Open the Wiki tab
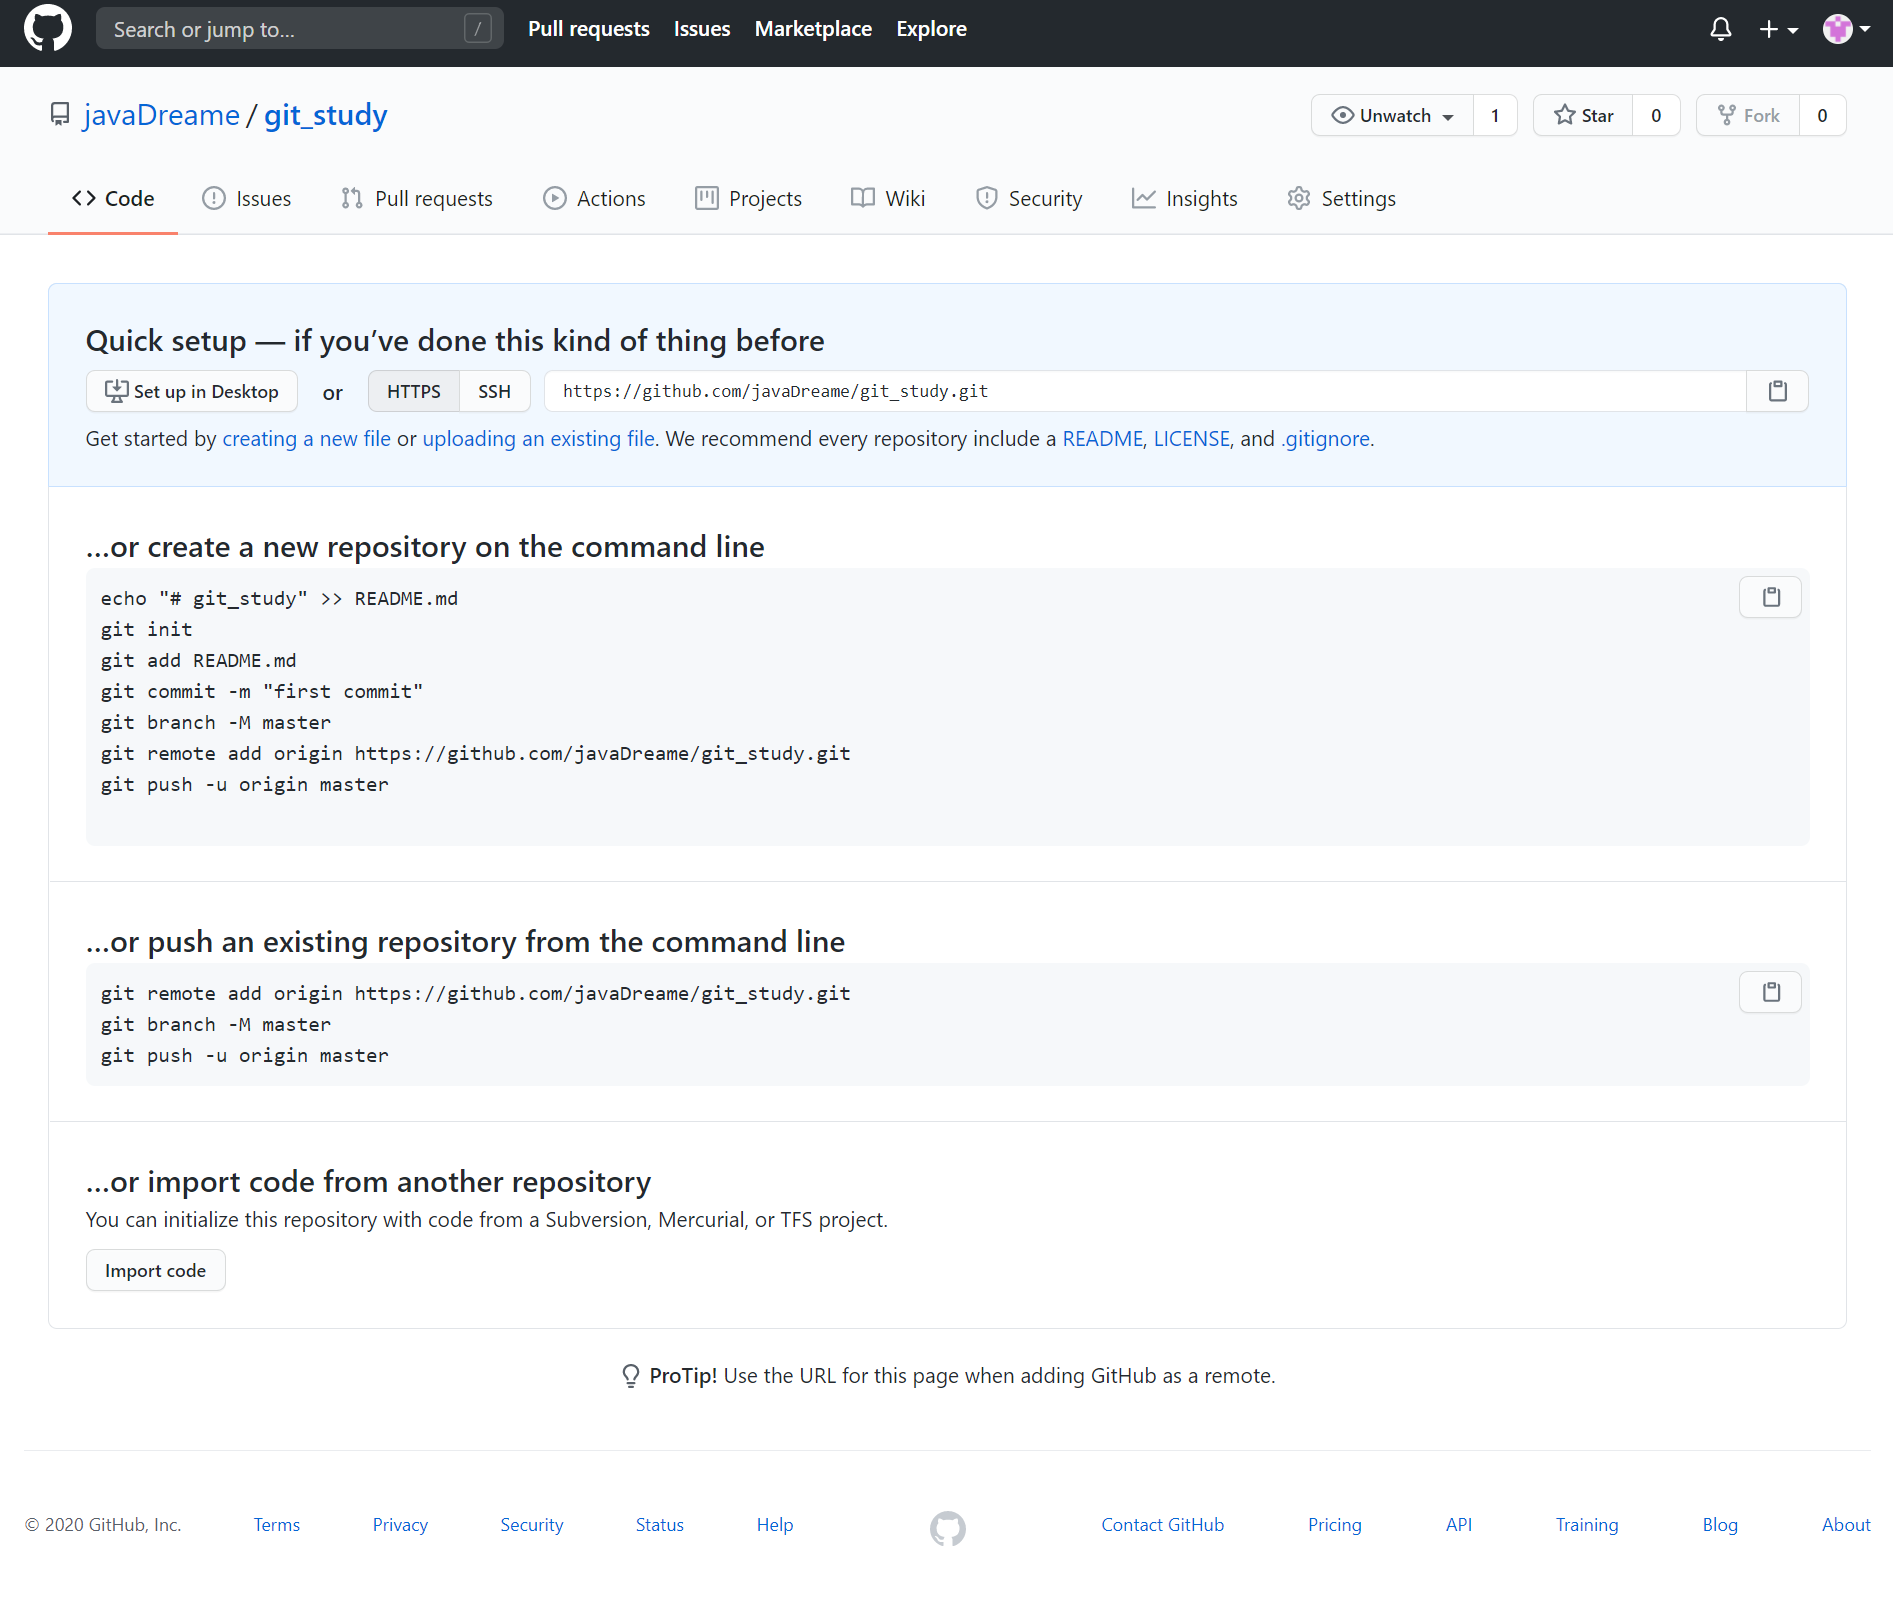The image size is (1893, 1622). click(x=888, y=198)
